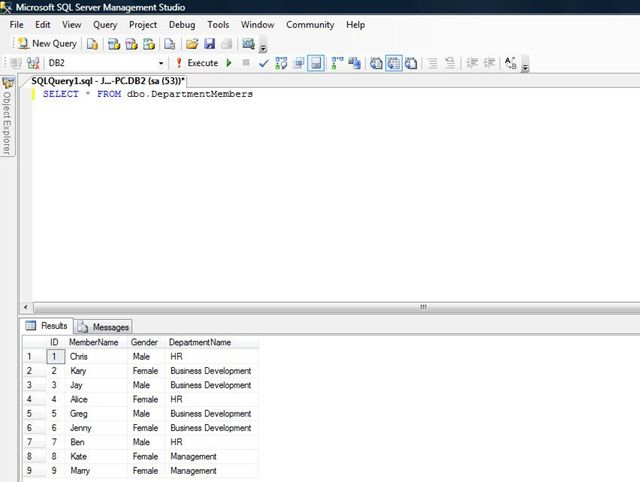Open the File menu

[x=16, y=25]
